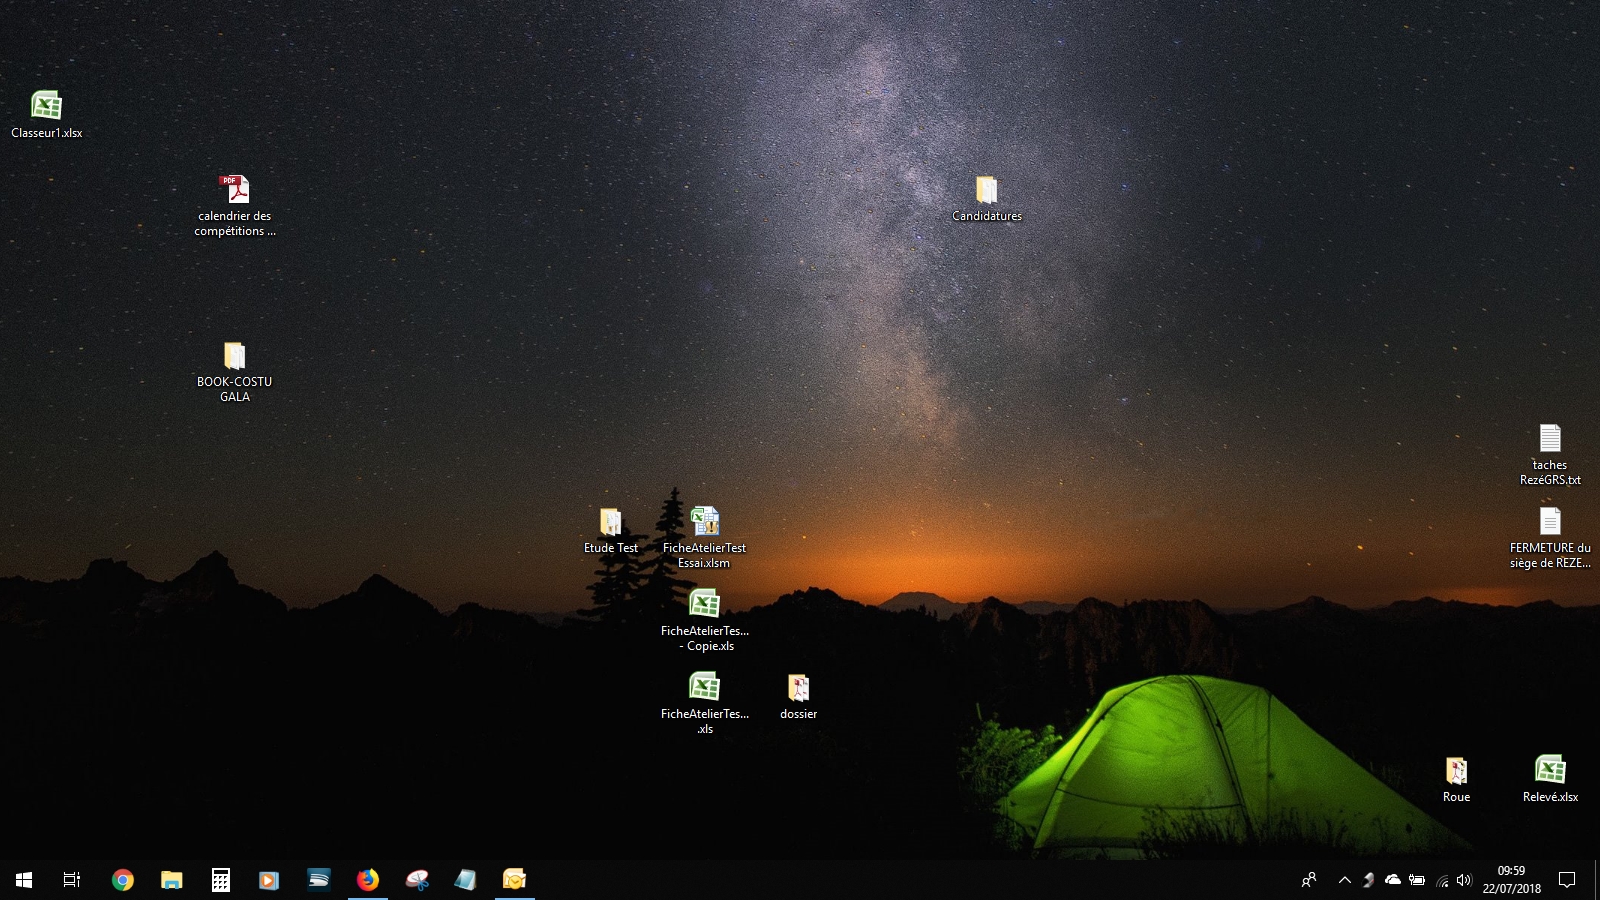
Task: Select the Classeur1.xlsx desktop file
Action: pos(46,114)
